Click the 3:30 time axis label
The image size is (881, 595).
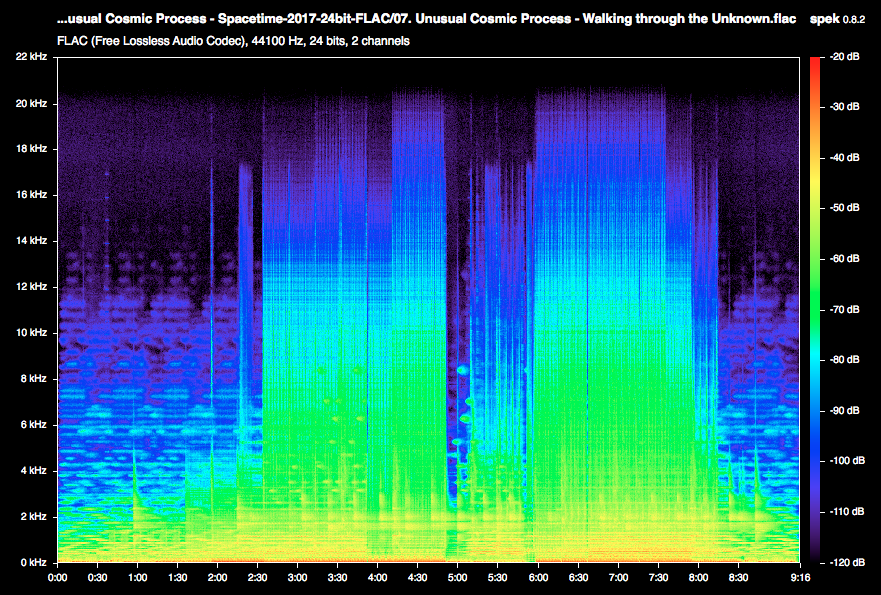[x=338, y=577]
